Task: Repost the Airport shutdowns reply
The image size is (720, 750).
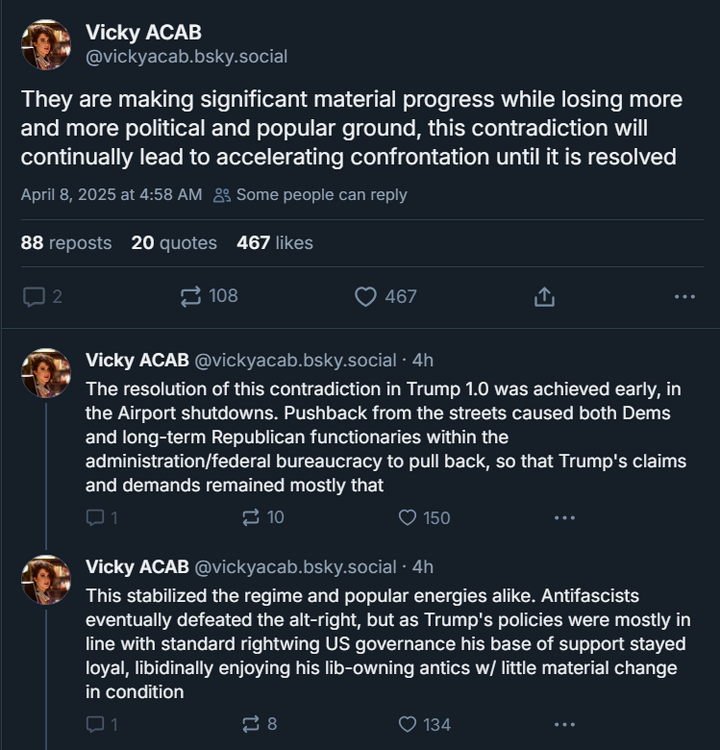Action: 251,517
